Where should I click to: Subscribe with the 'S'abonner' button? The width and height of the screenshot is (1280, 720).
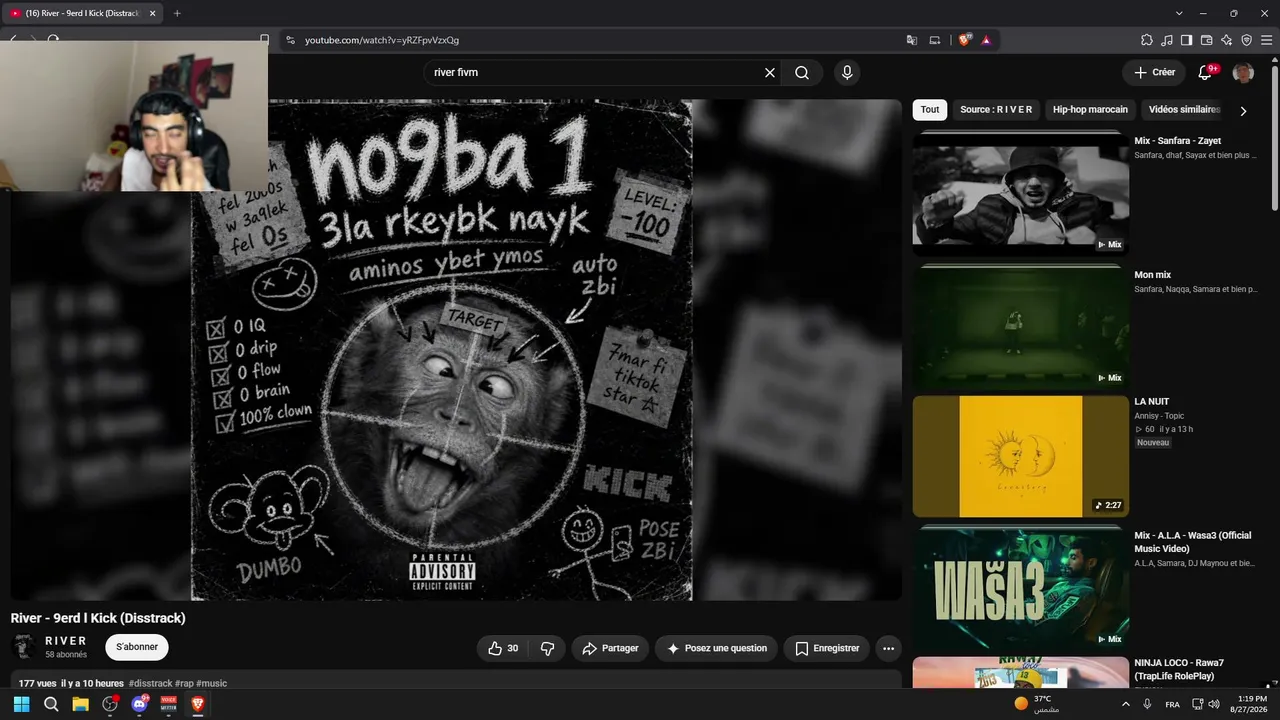(137, 647)
